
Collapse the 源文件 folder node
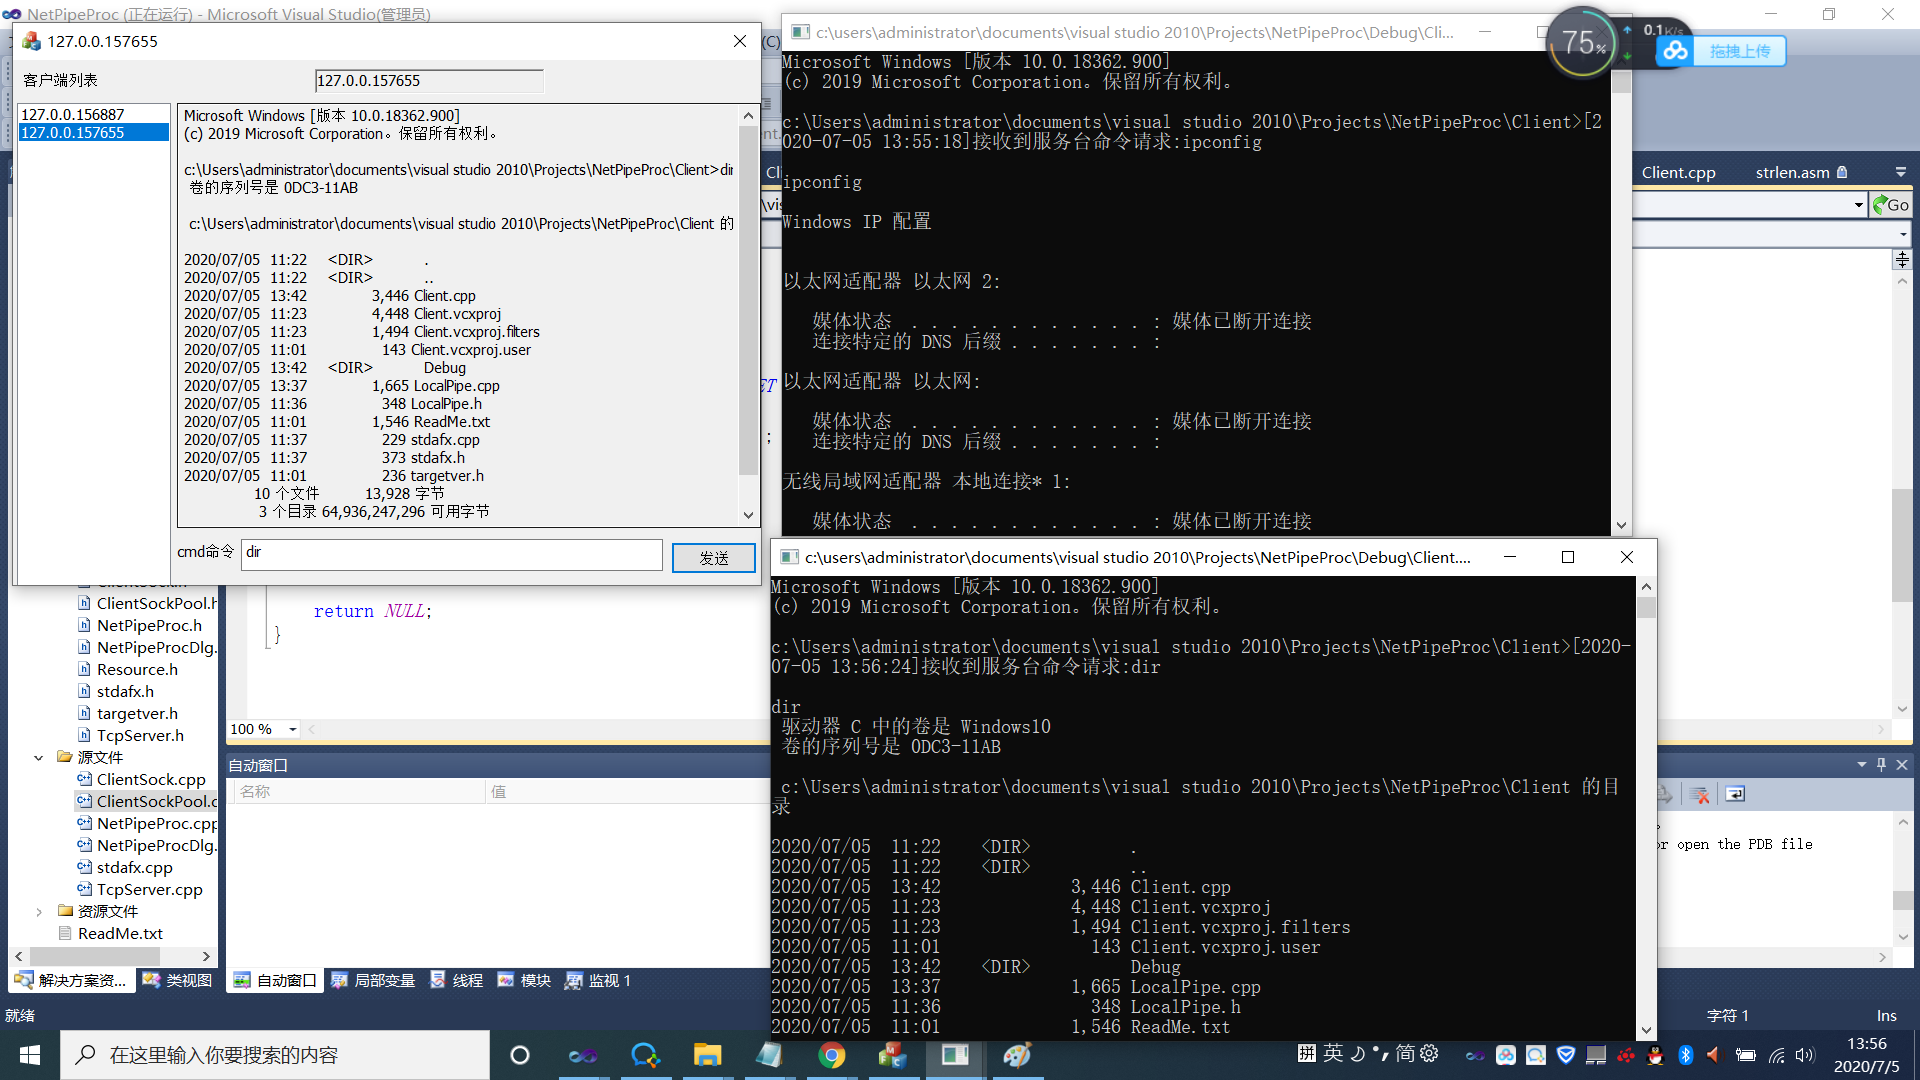[38, 758]
